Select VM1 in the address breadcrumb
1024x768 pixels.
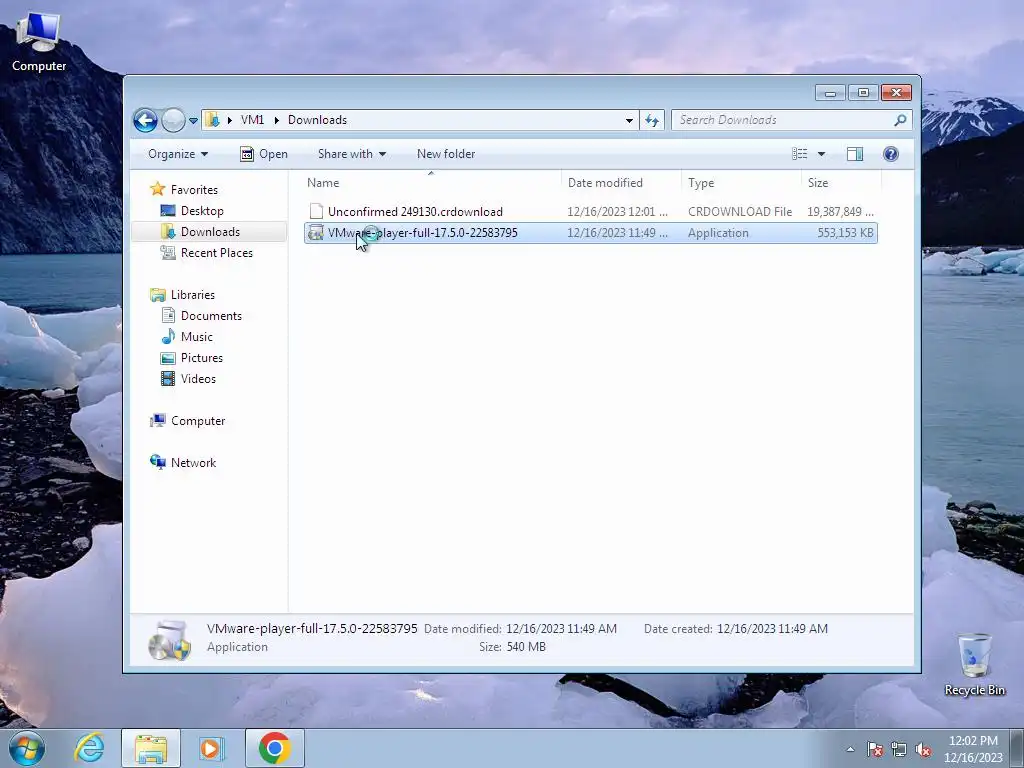tap(252, 120)
